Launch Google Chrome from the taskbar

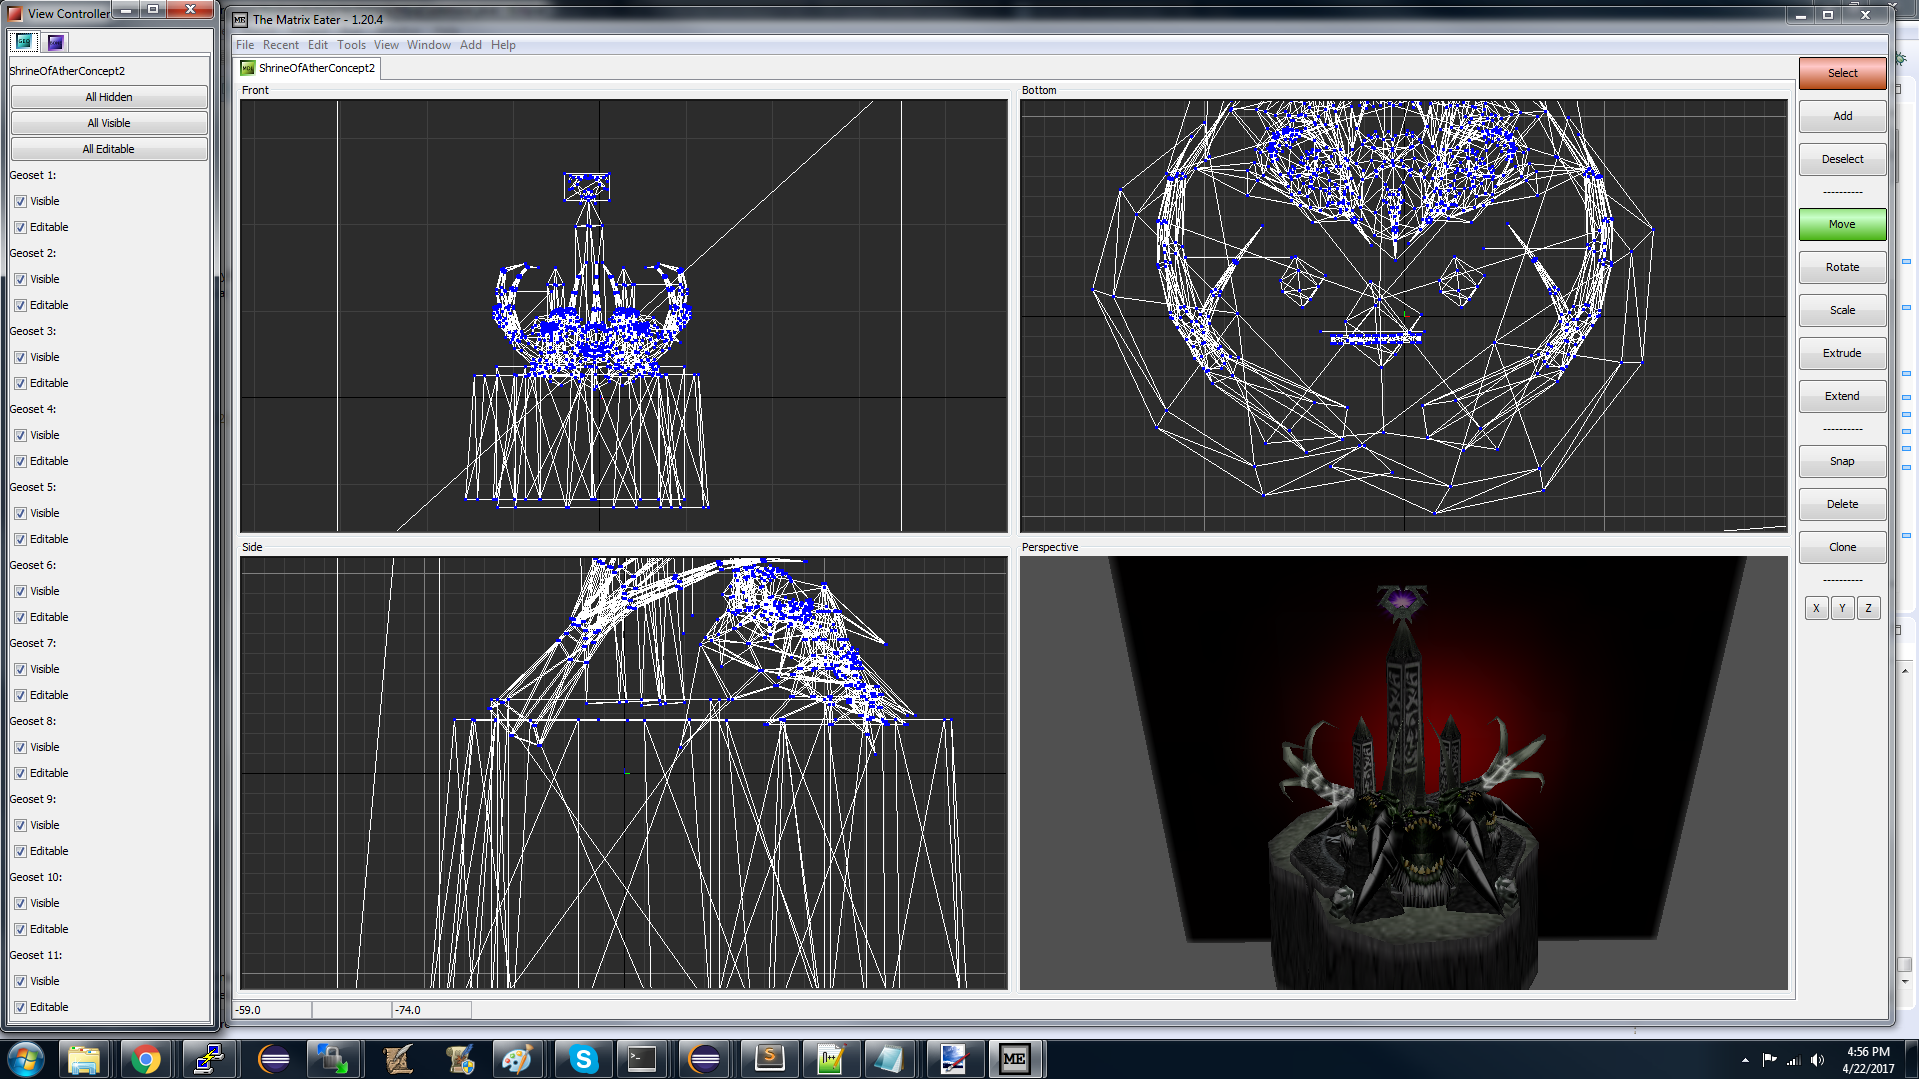click(146, 1059)
